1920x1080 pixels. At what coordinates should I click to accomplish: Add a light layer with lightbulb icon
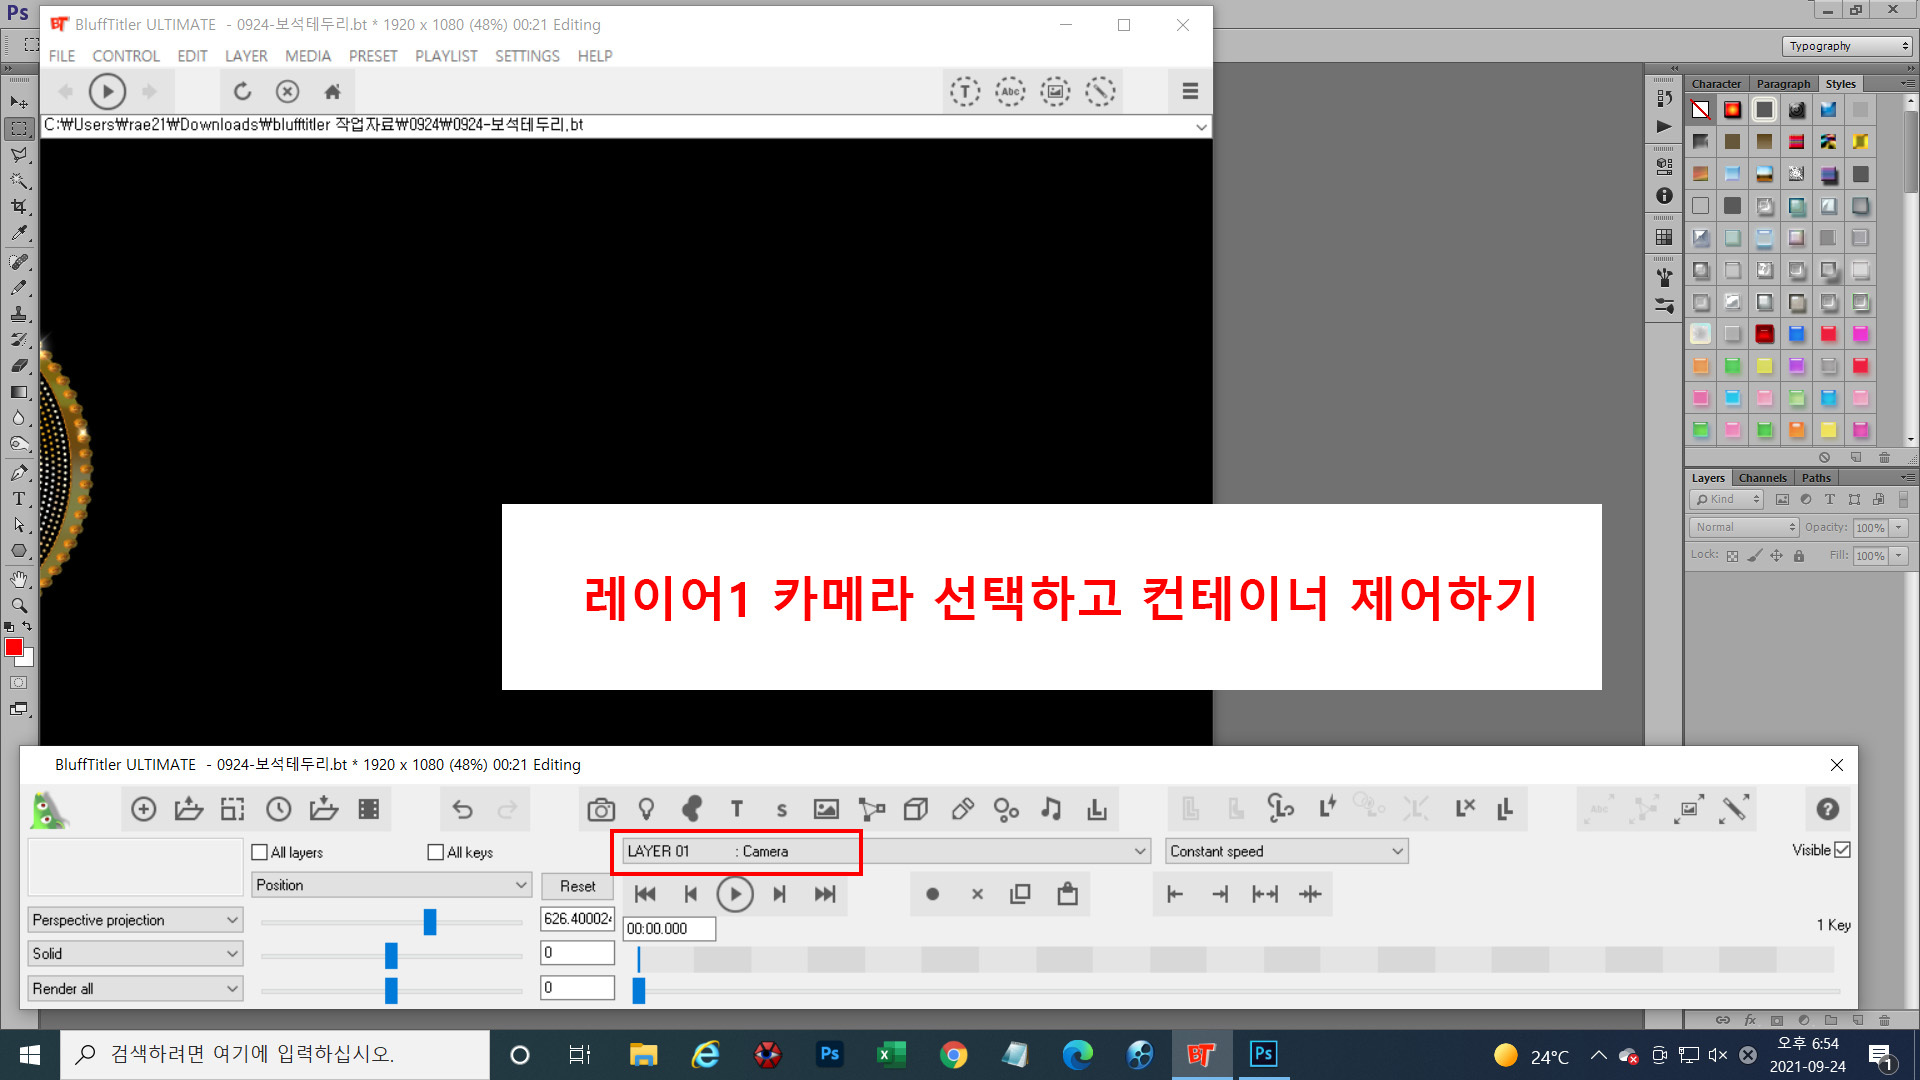(x=646, y=809)
